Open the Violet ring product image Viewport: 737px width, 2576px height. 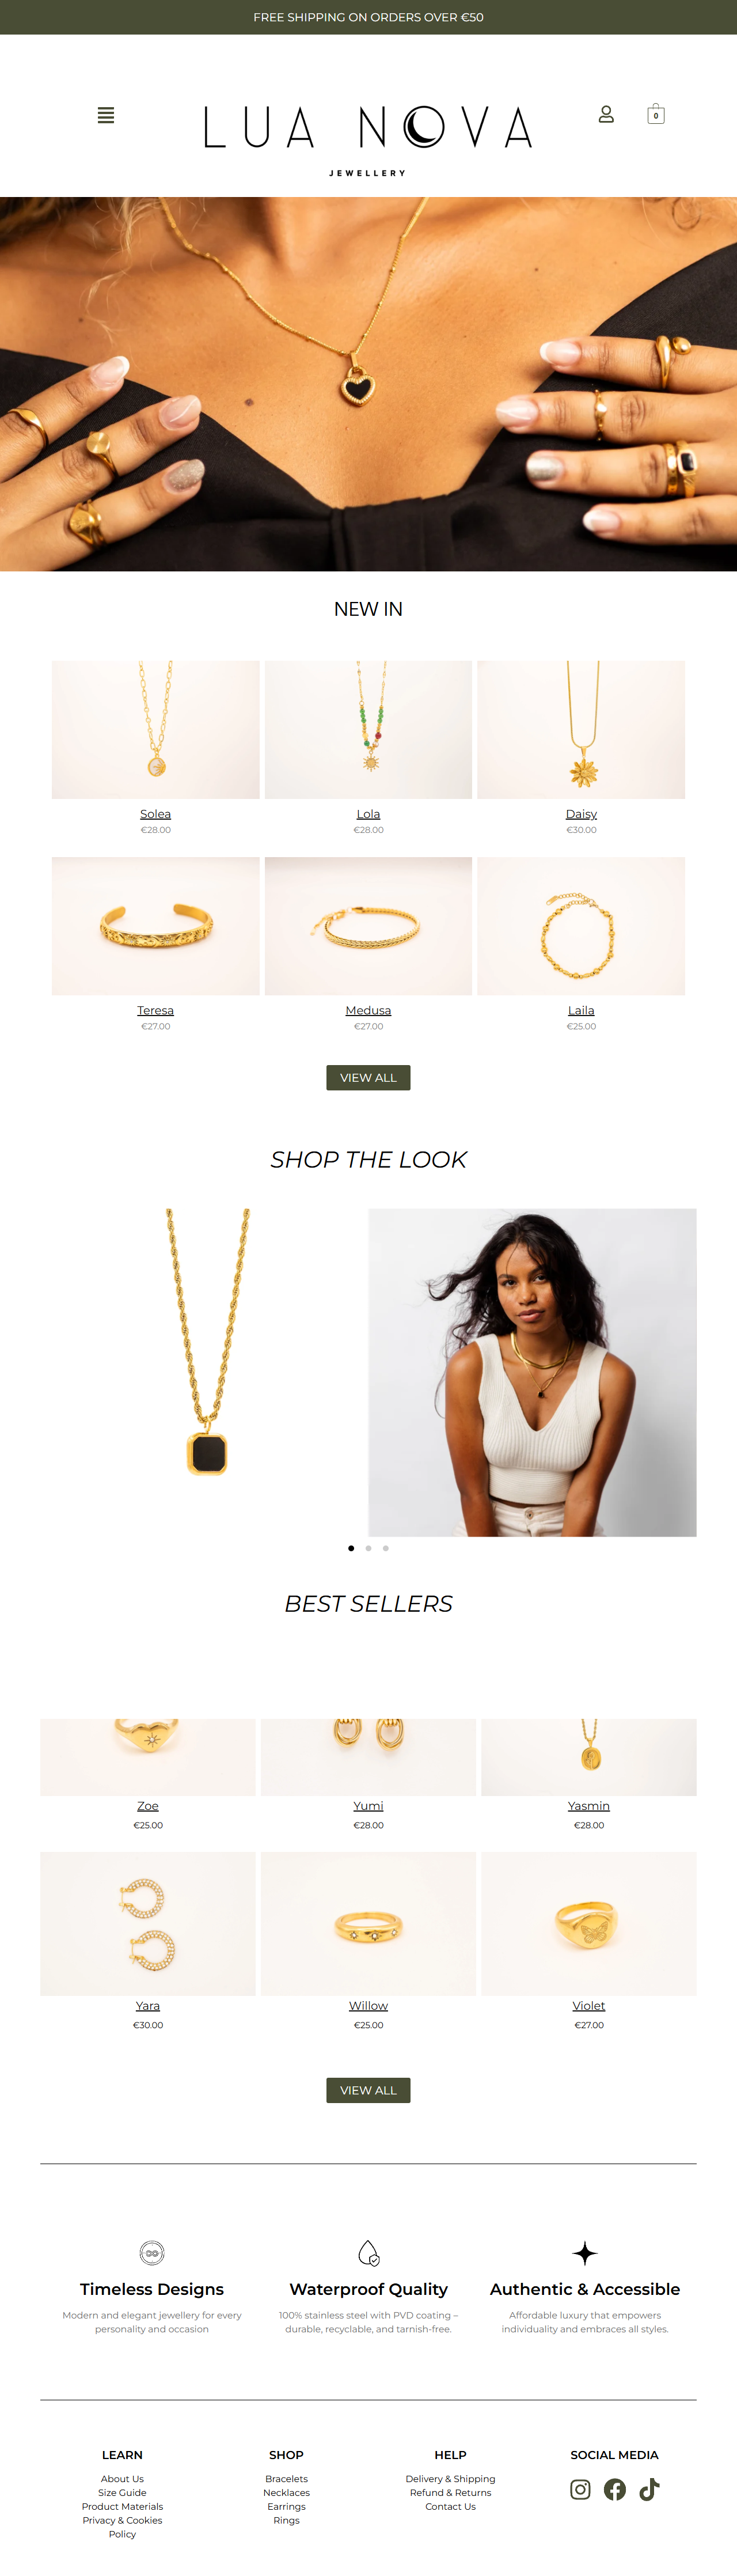[589, 1924]
